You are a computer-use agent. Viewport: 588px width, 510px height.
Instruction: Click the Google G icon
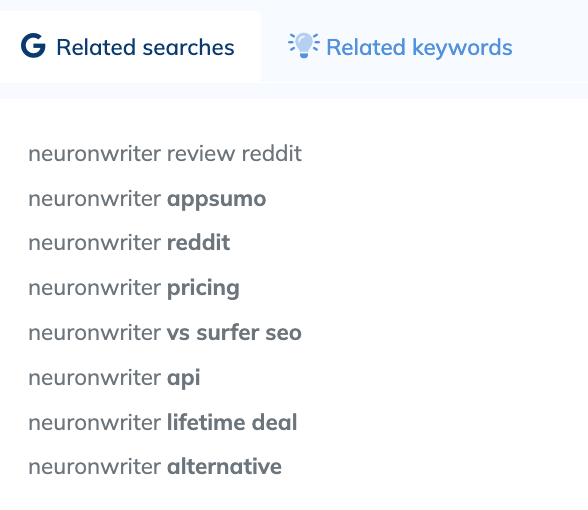(33, 46)
